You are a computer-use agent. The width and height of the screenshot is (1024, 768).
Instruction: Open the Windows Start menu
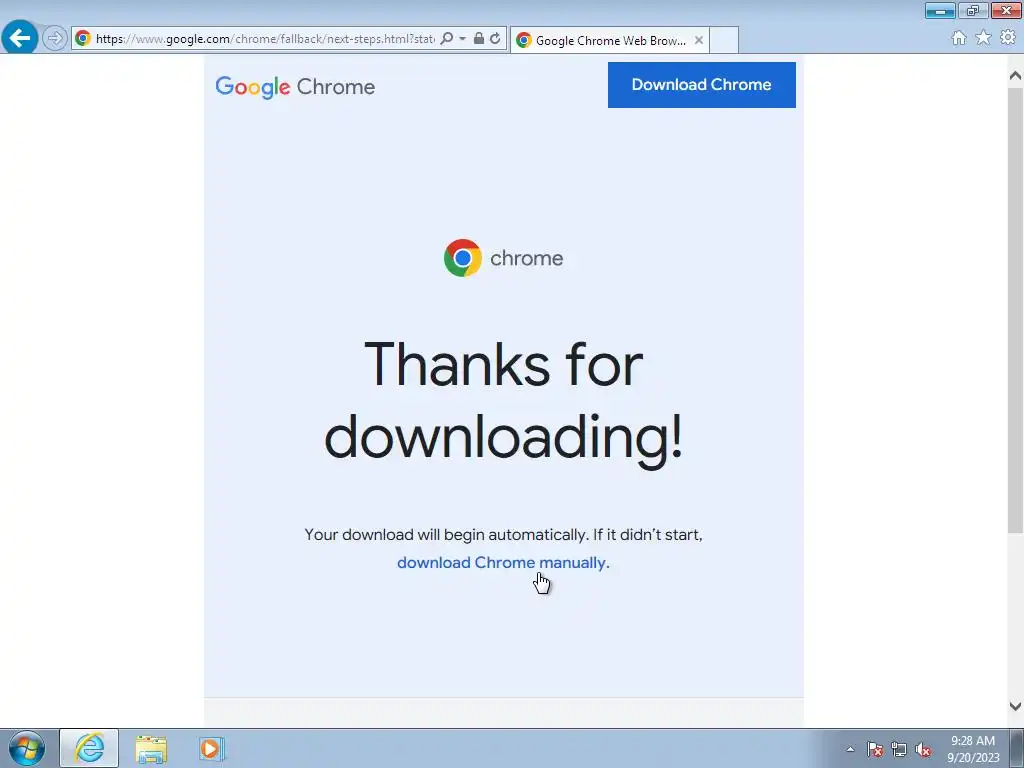(27, 748)
